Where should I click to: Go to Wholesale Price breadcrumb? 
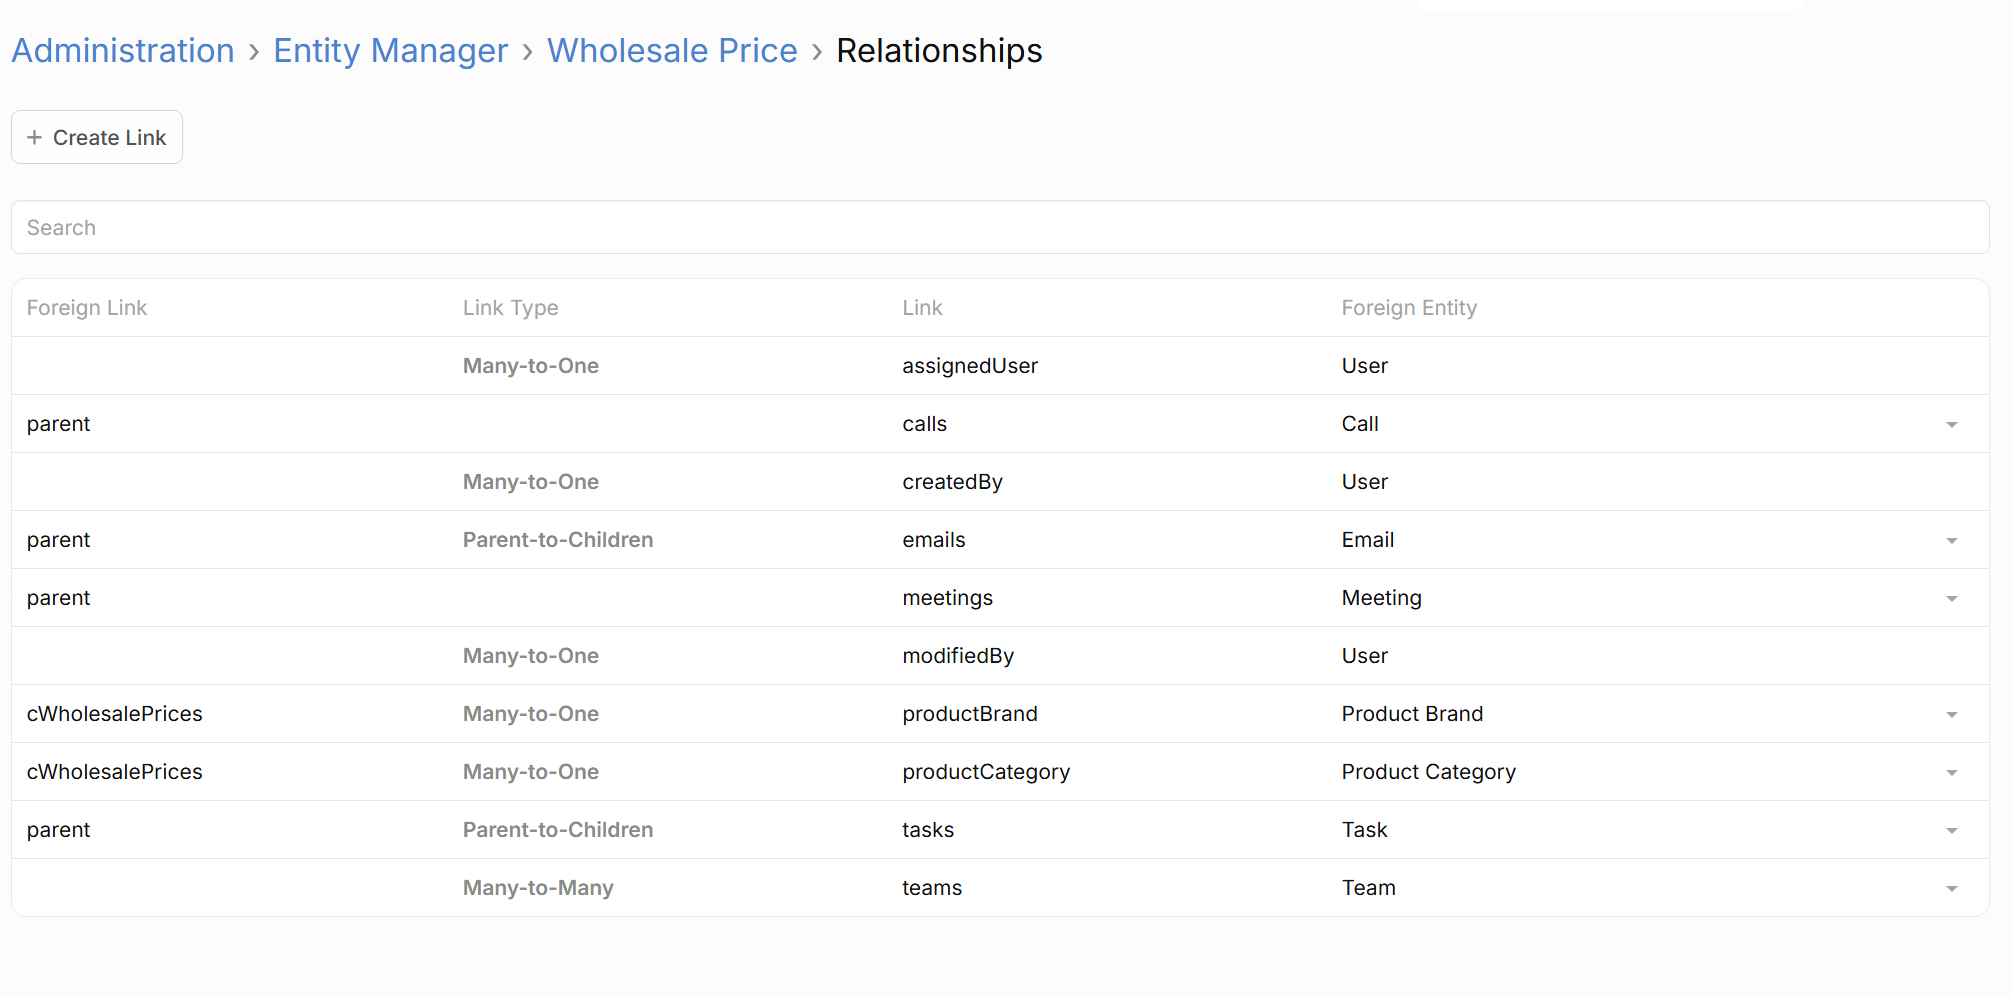672,51
